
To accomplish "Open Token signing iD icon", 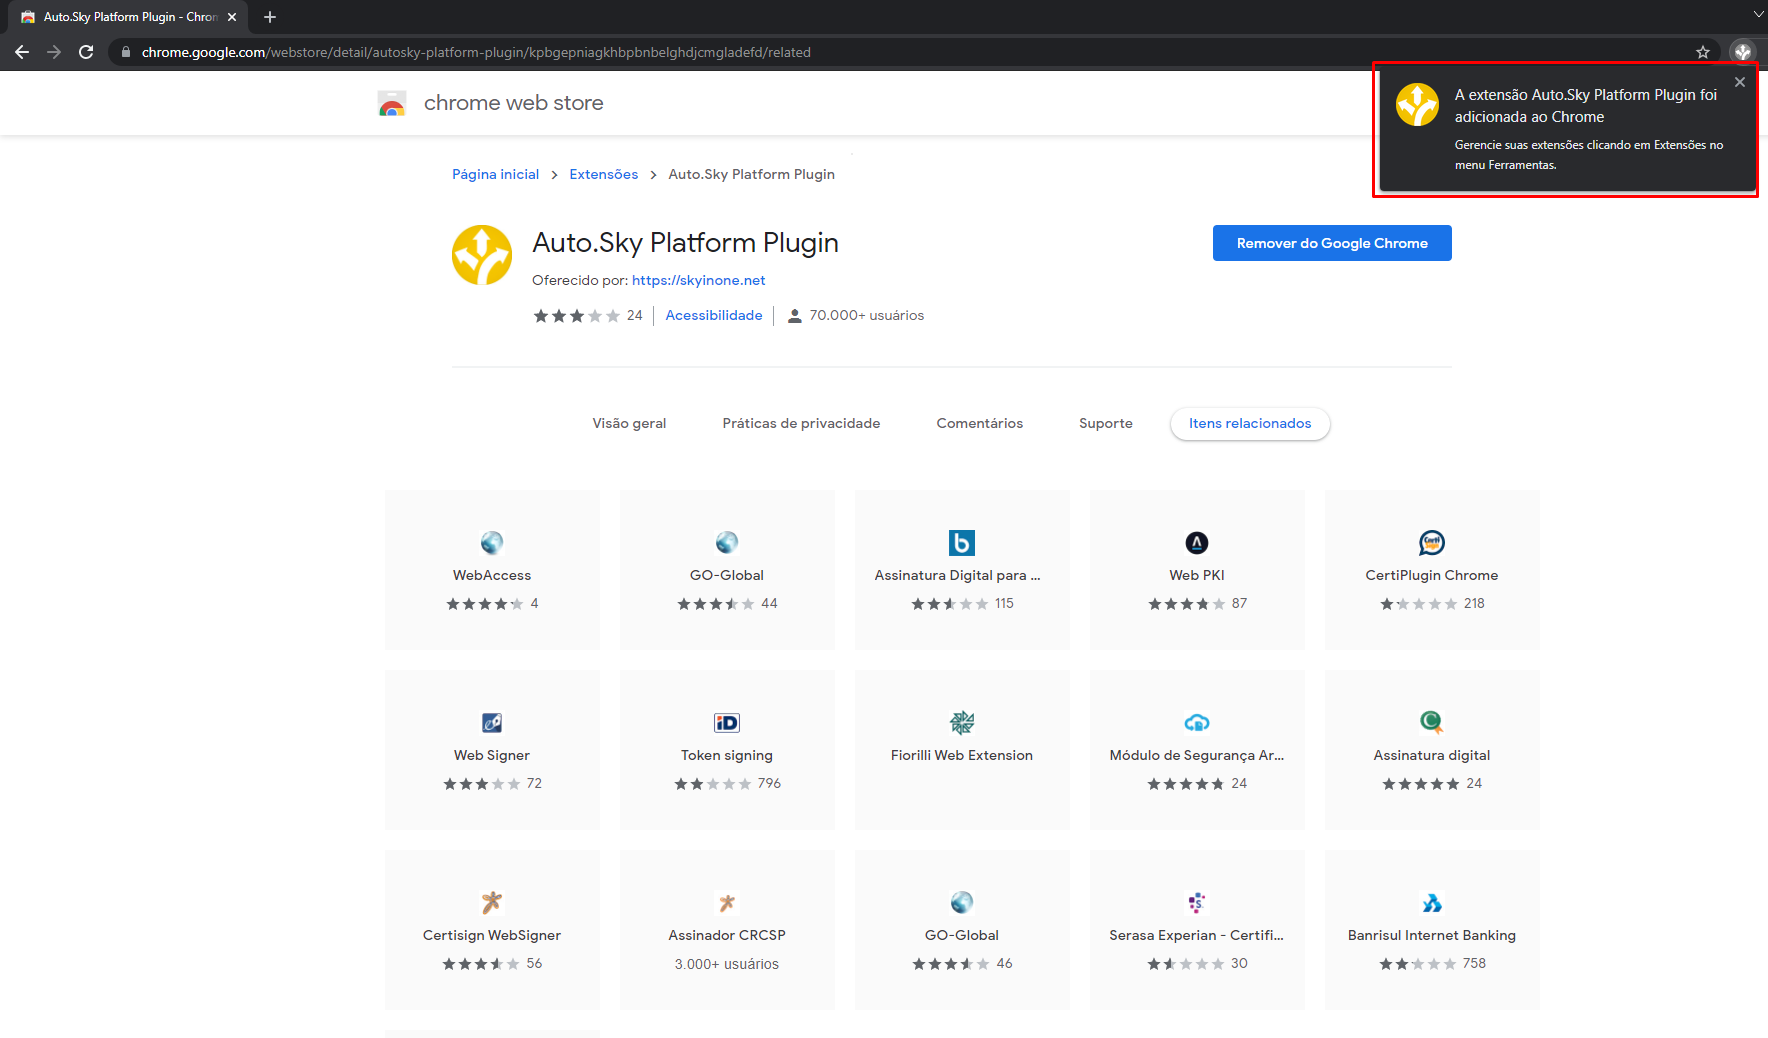I will (727, 722).
